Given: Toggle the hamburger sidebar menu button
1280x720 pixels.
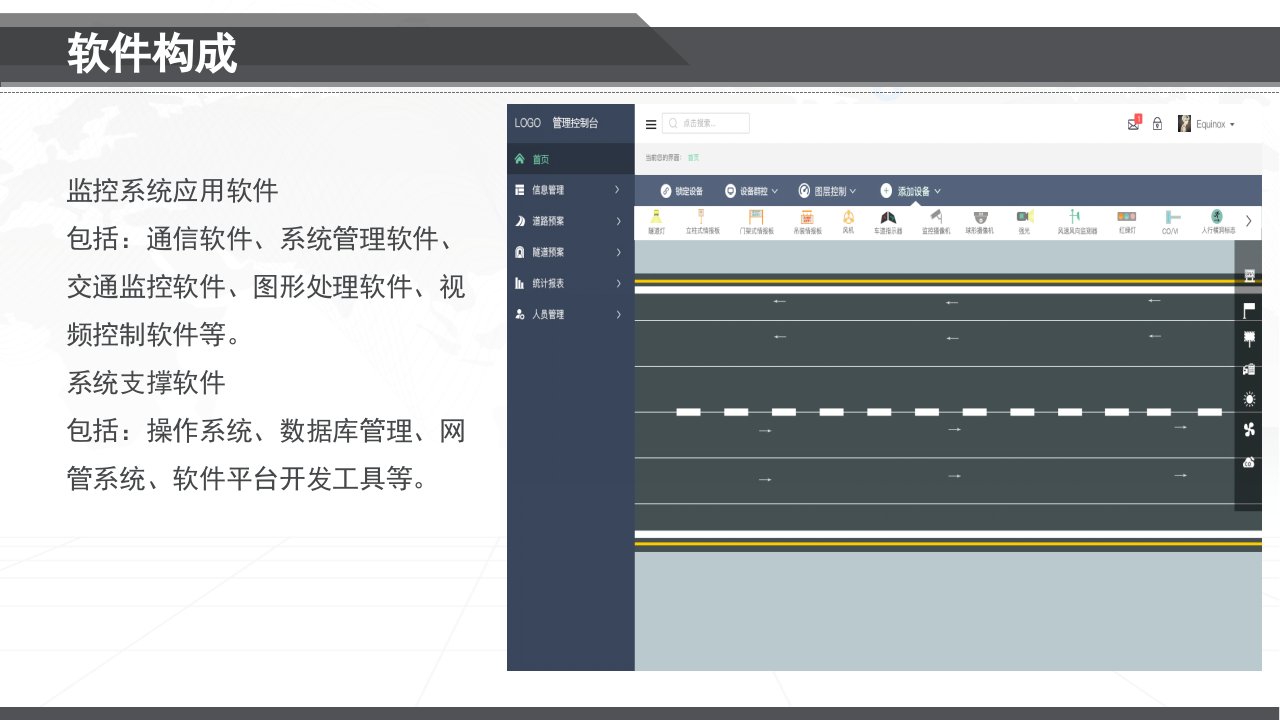Looking at the screenshot, I should point(651,125).
